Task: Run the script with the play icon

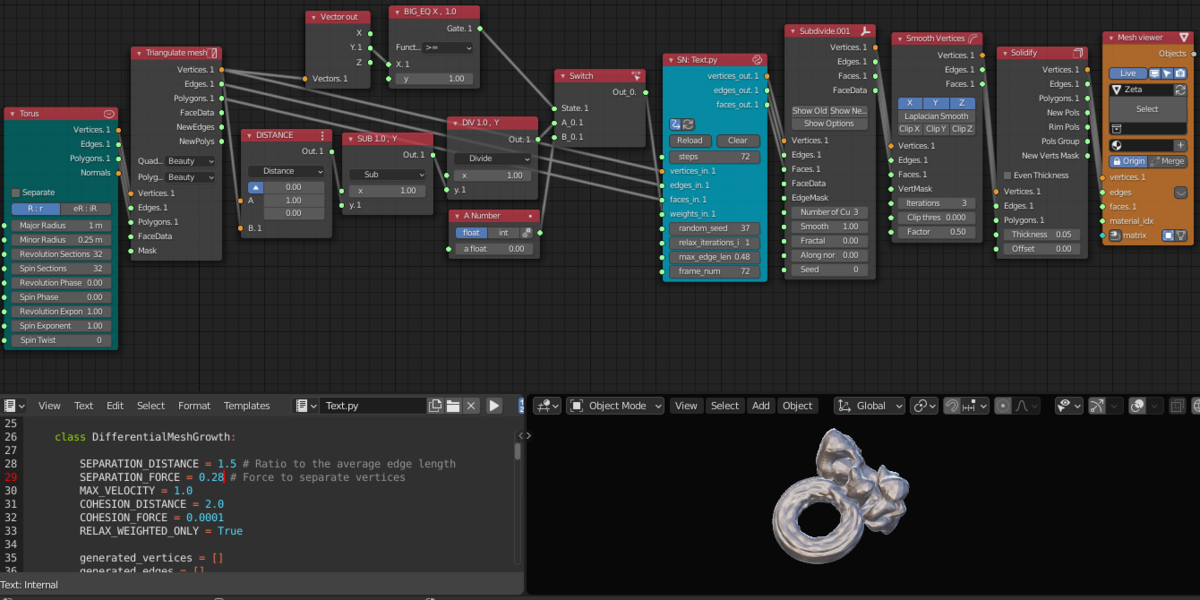Action: click(x=494, y=406)
